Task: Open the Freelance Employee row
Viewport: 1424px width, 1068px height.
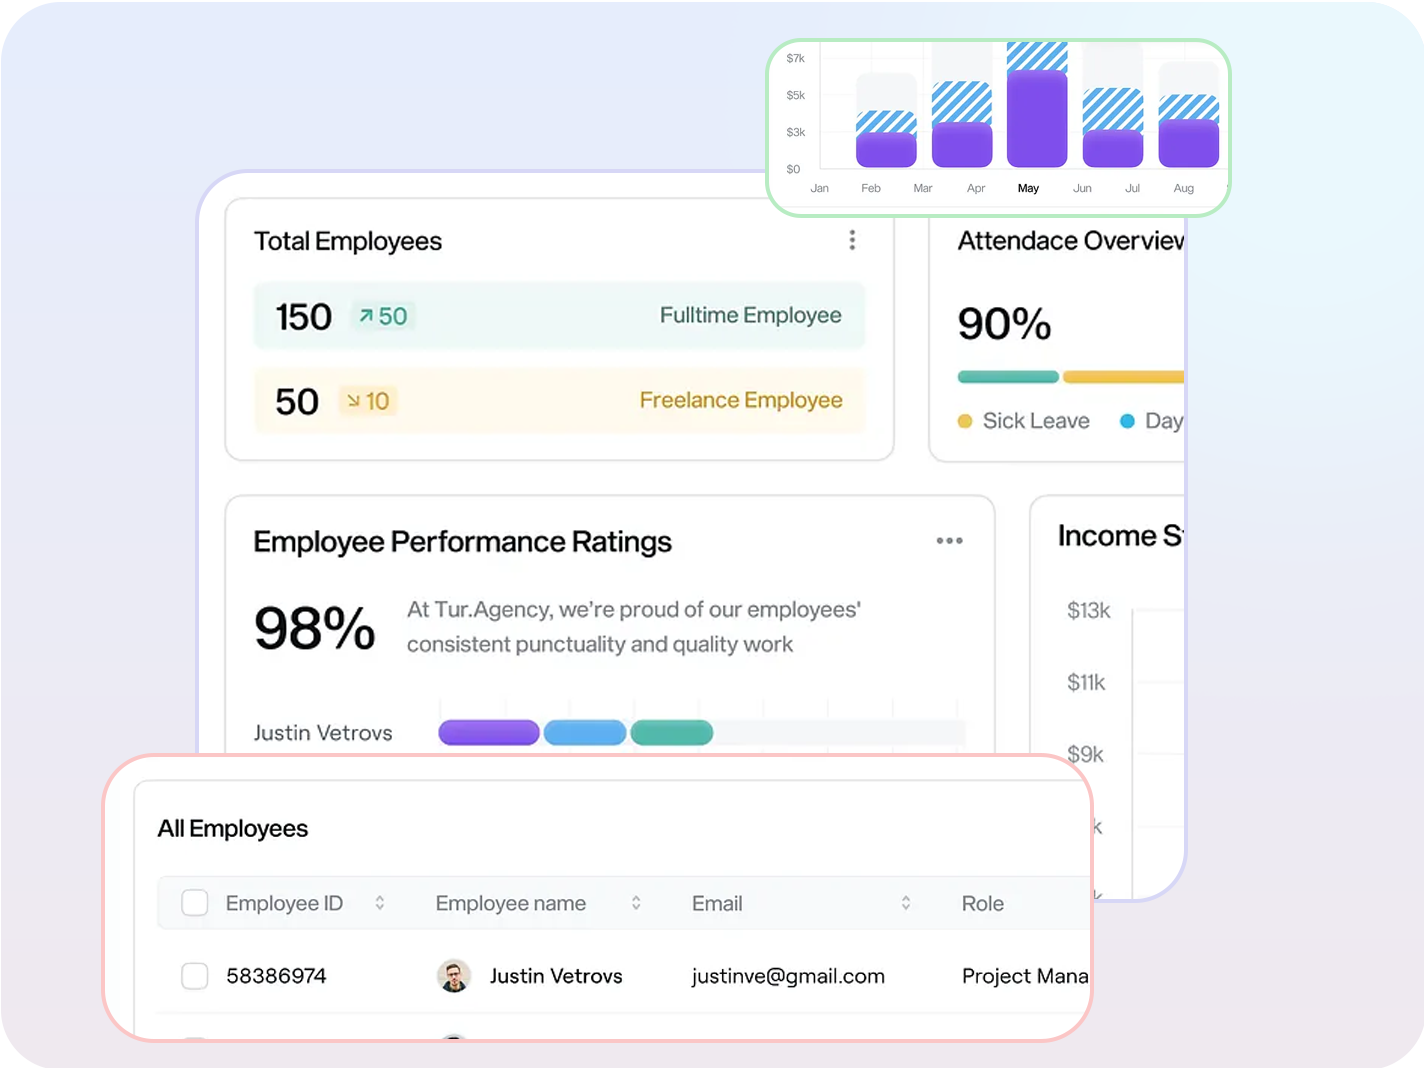Action: [740, 401]
